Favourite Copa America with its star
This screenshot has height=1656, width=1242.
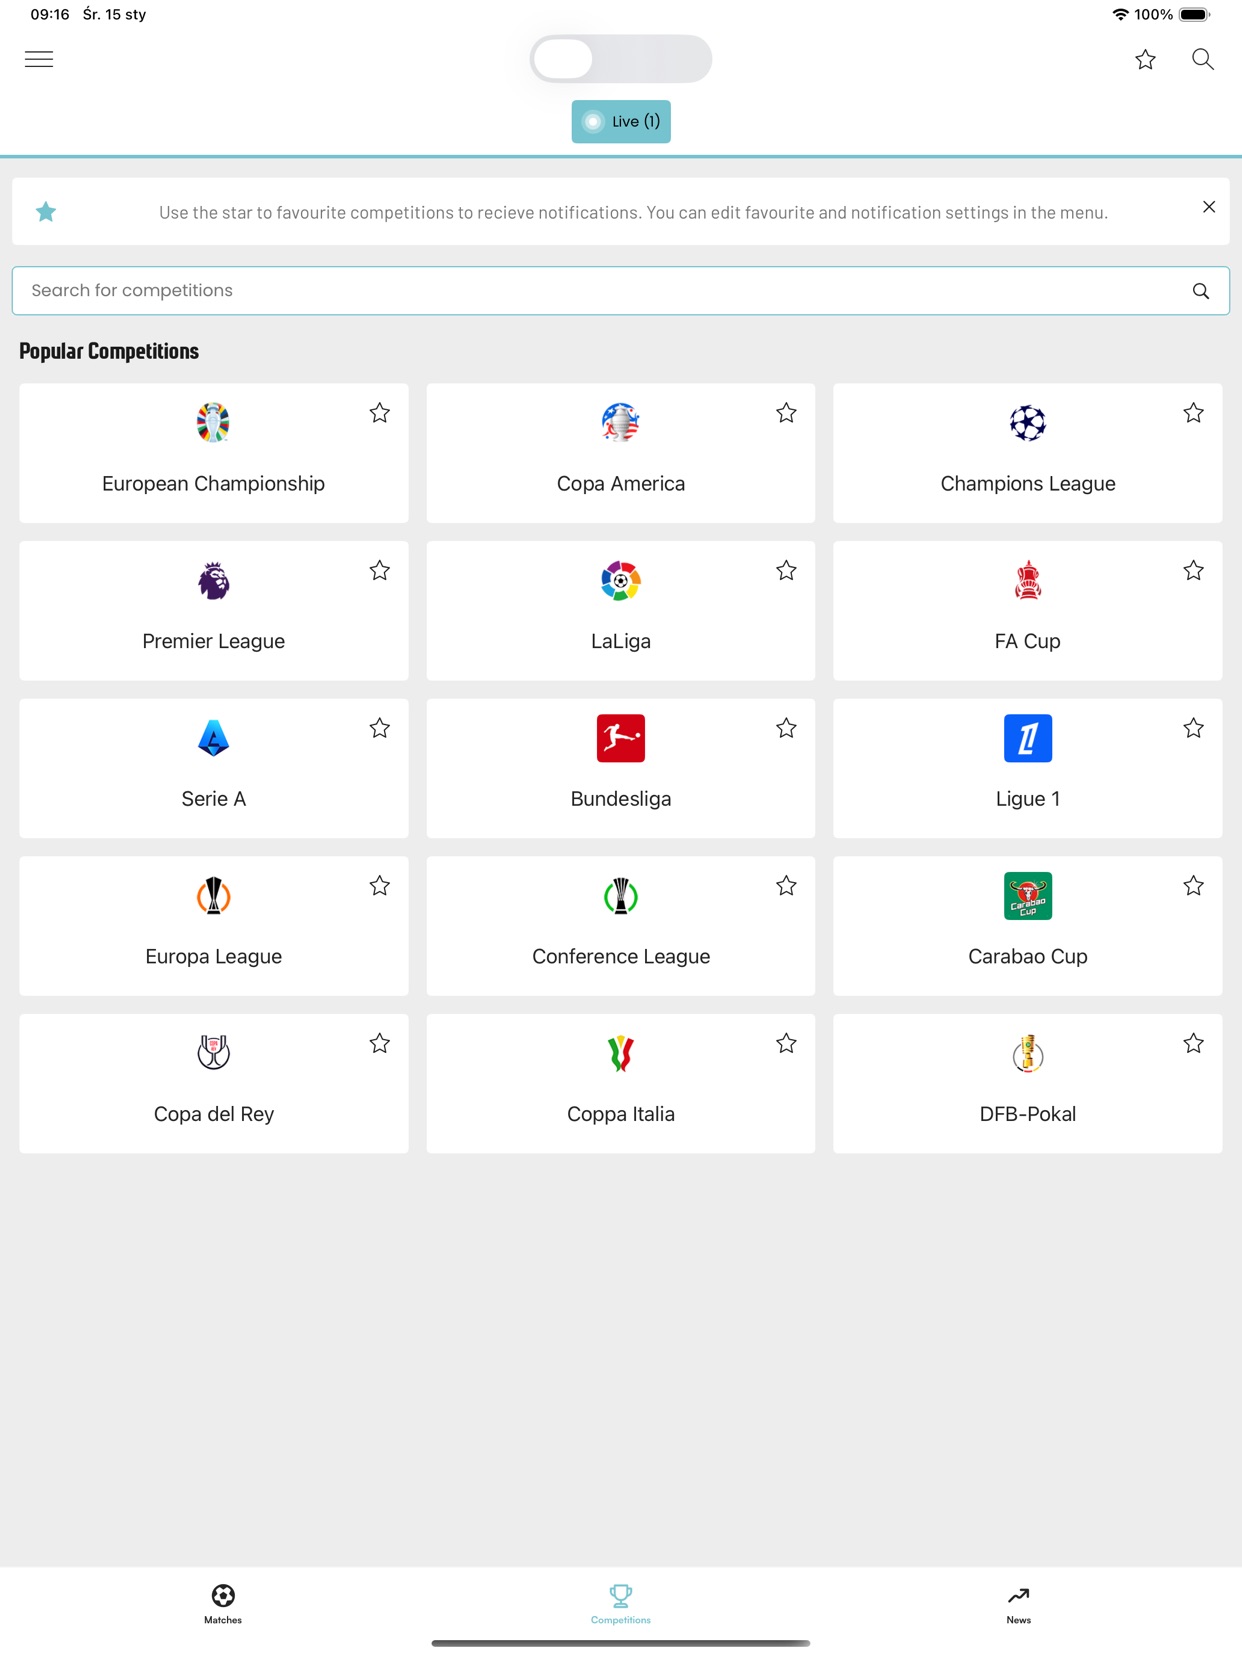click(787, 413)
